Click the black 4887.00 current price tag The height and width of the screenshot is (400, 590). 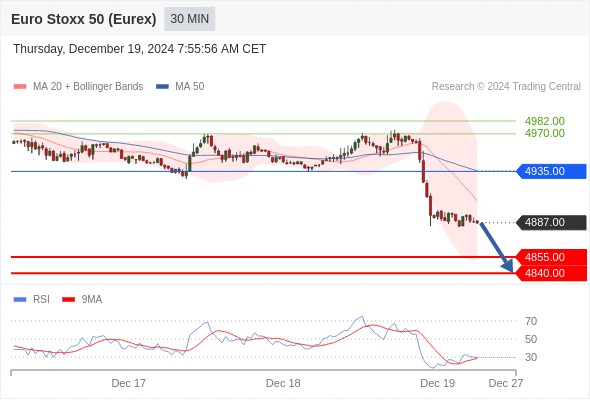click(551, 222)
